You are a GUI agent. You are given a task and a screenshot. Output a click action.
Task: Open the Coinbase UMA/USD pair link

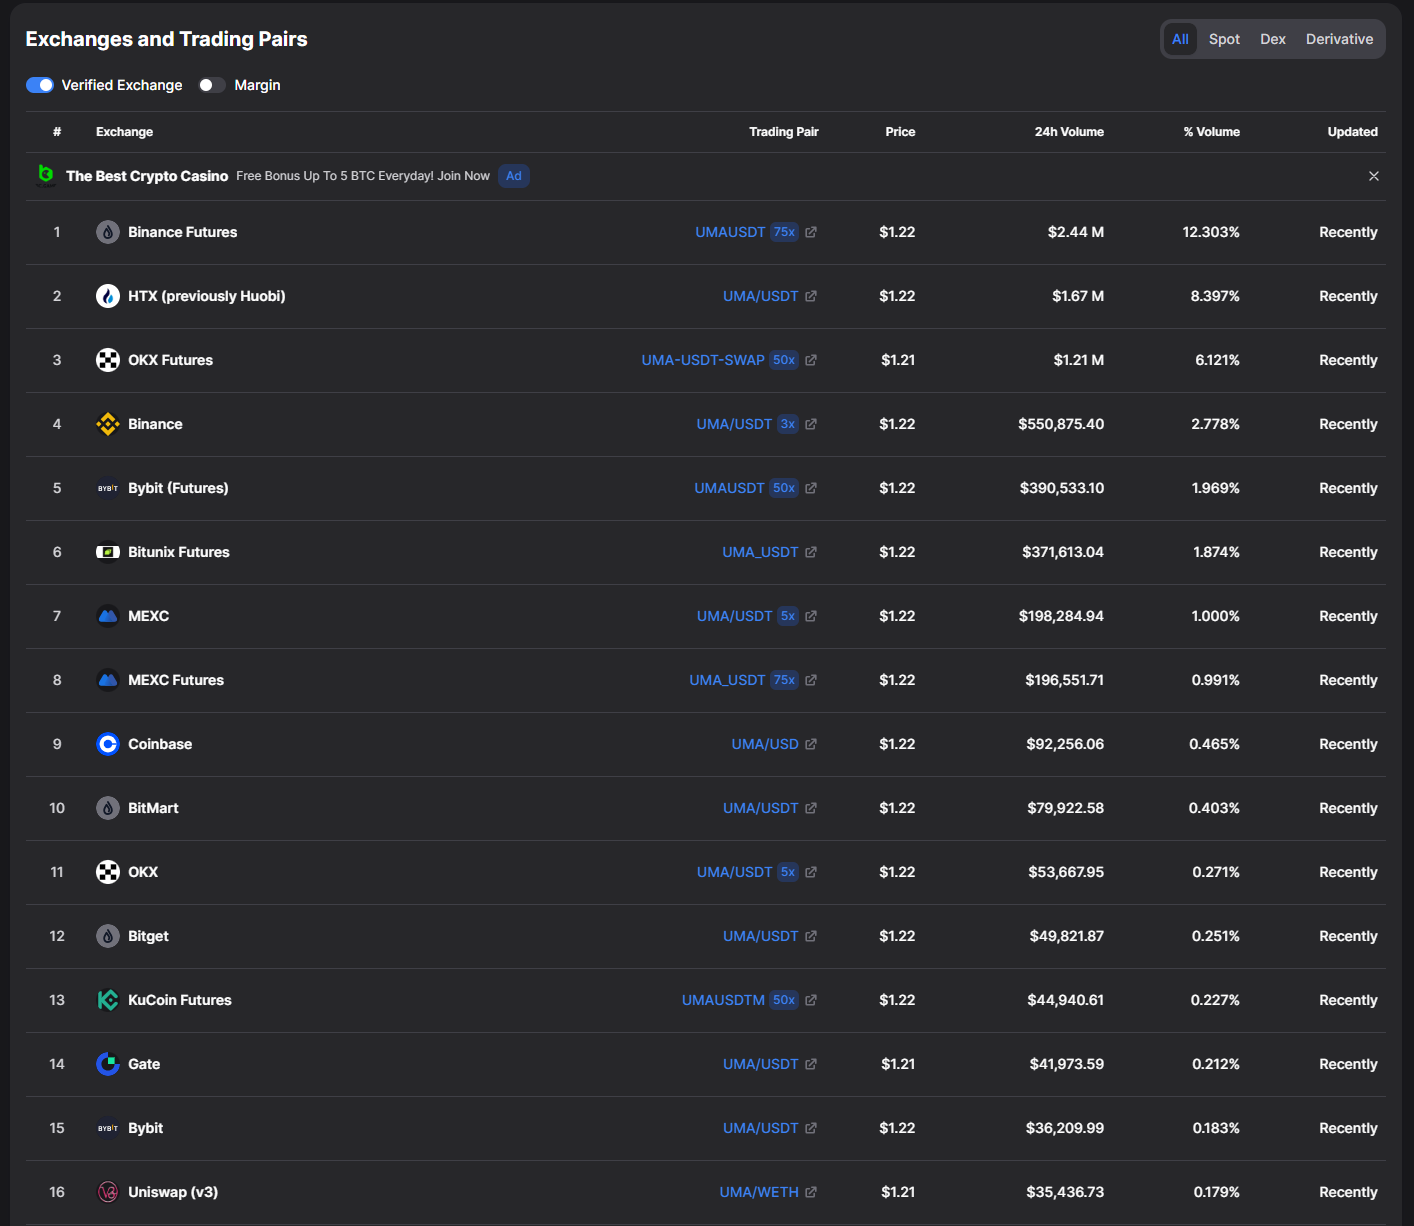pyautogui.click(x=764, y=744)
